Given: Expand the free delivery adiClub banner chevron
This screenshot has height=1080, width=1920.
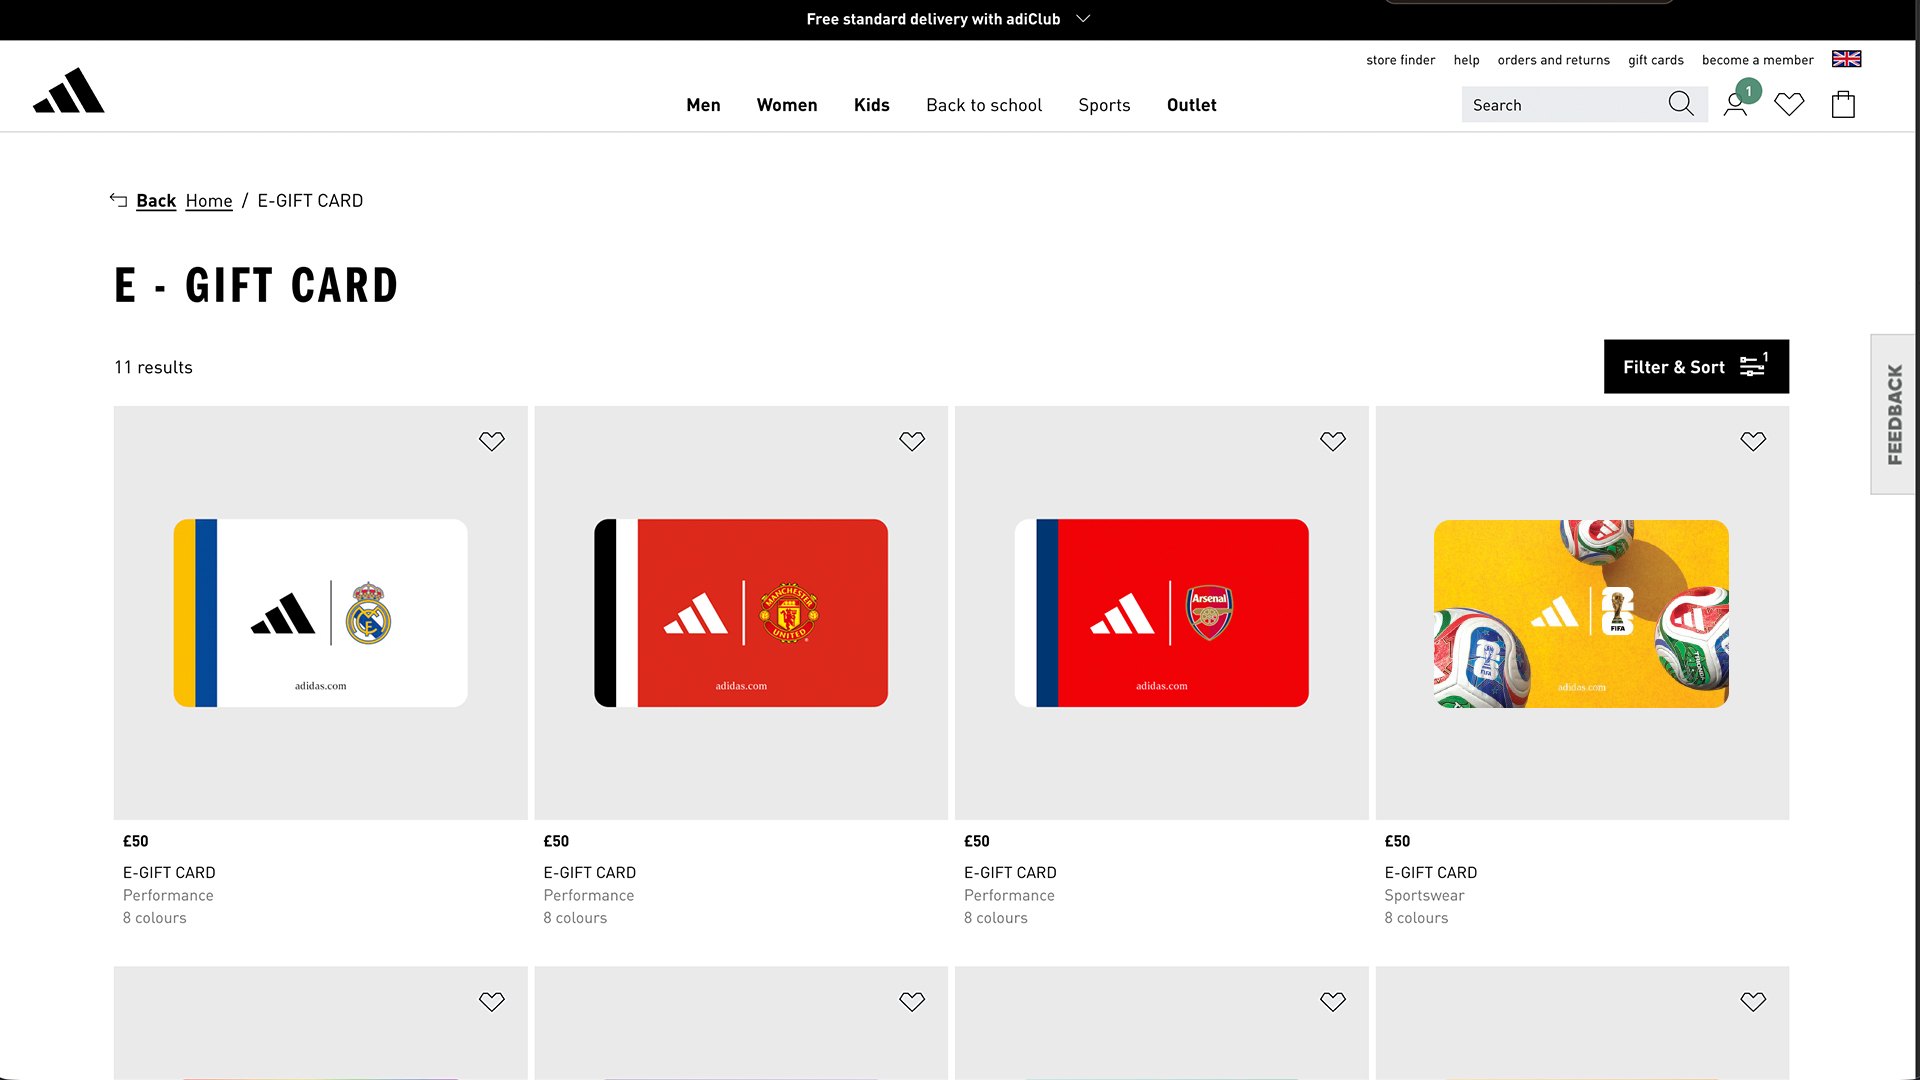Looking at the screenshot, I should pos(1083,19).
